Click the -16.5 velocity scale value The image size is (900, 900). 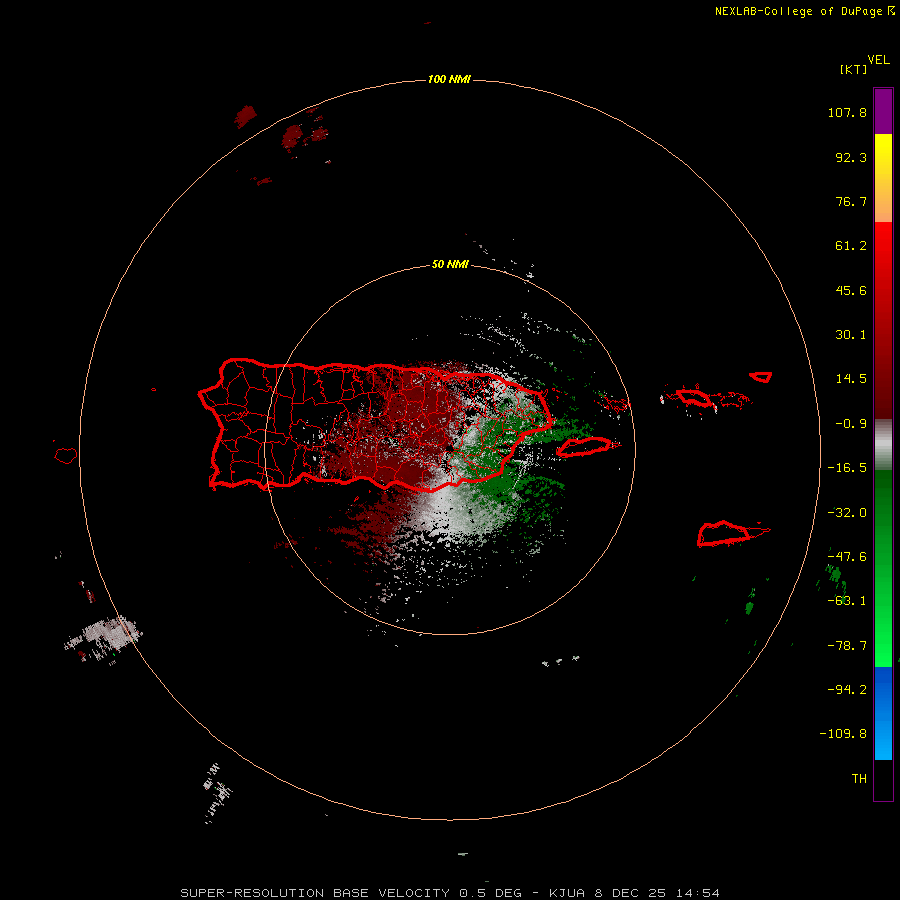847,468
